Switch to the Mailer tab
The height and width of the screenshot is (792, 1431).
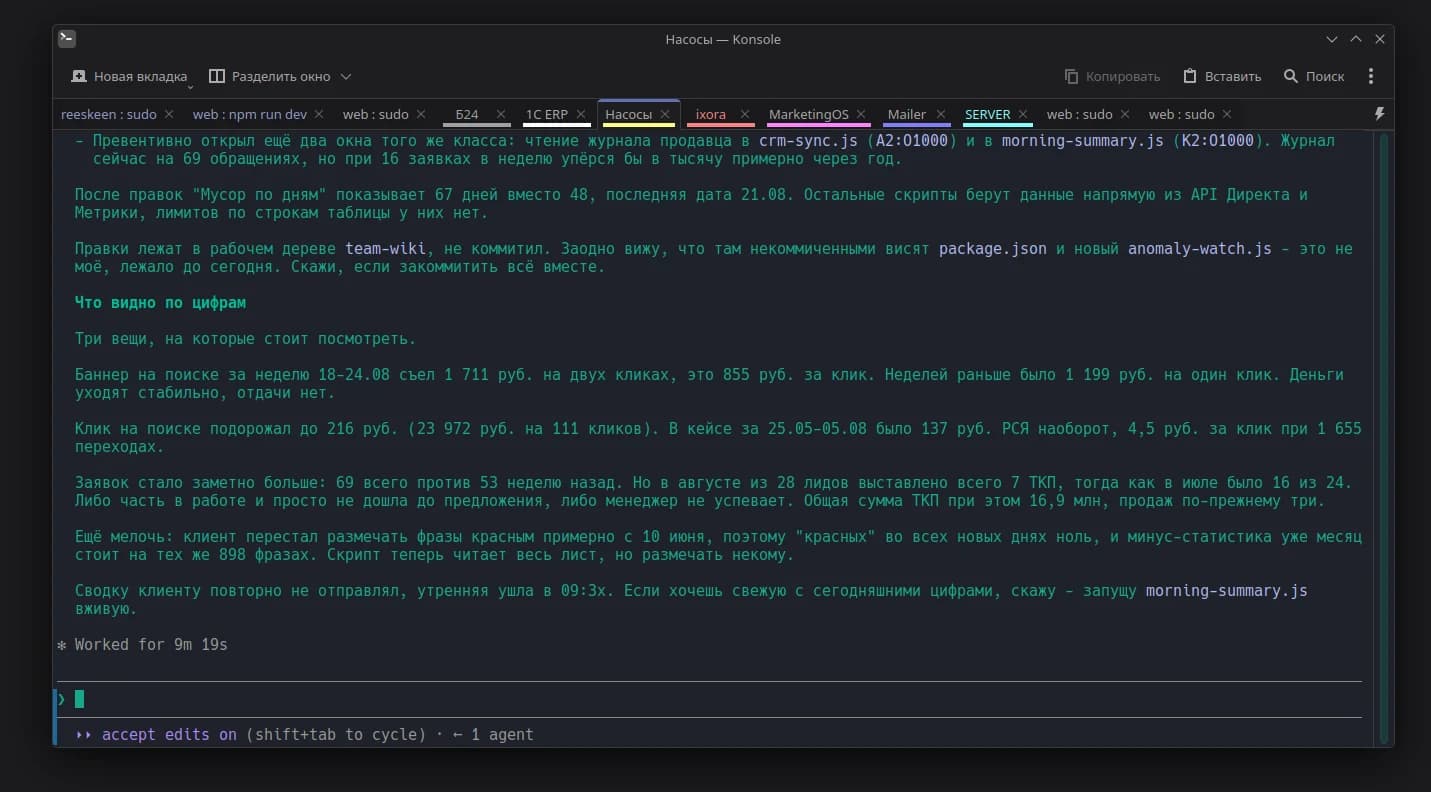pos(907,114)
